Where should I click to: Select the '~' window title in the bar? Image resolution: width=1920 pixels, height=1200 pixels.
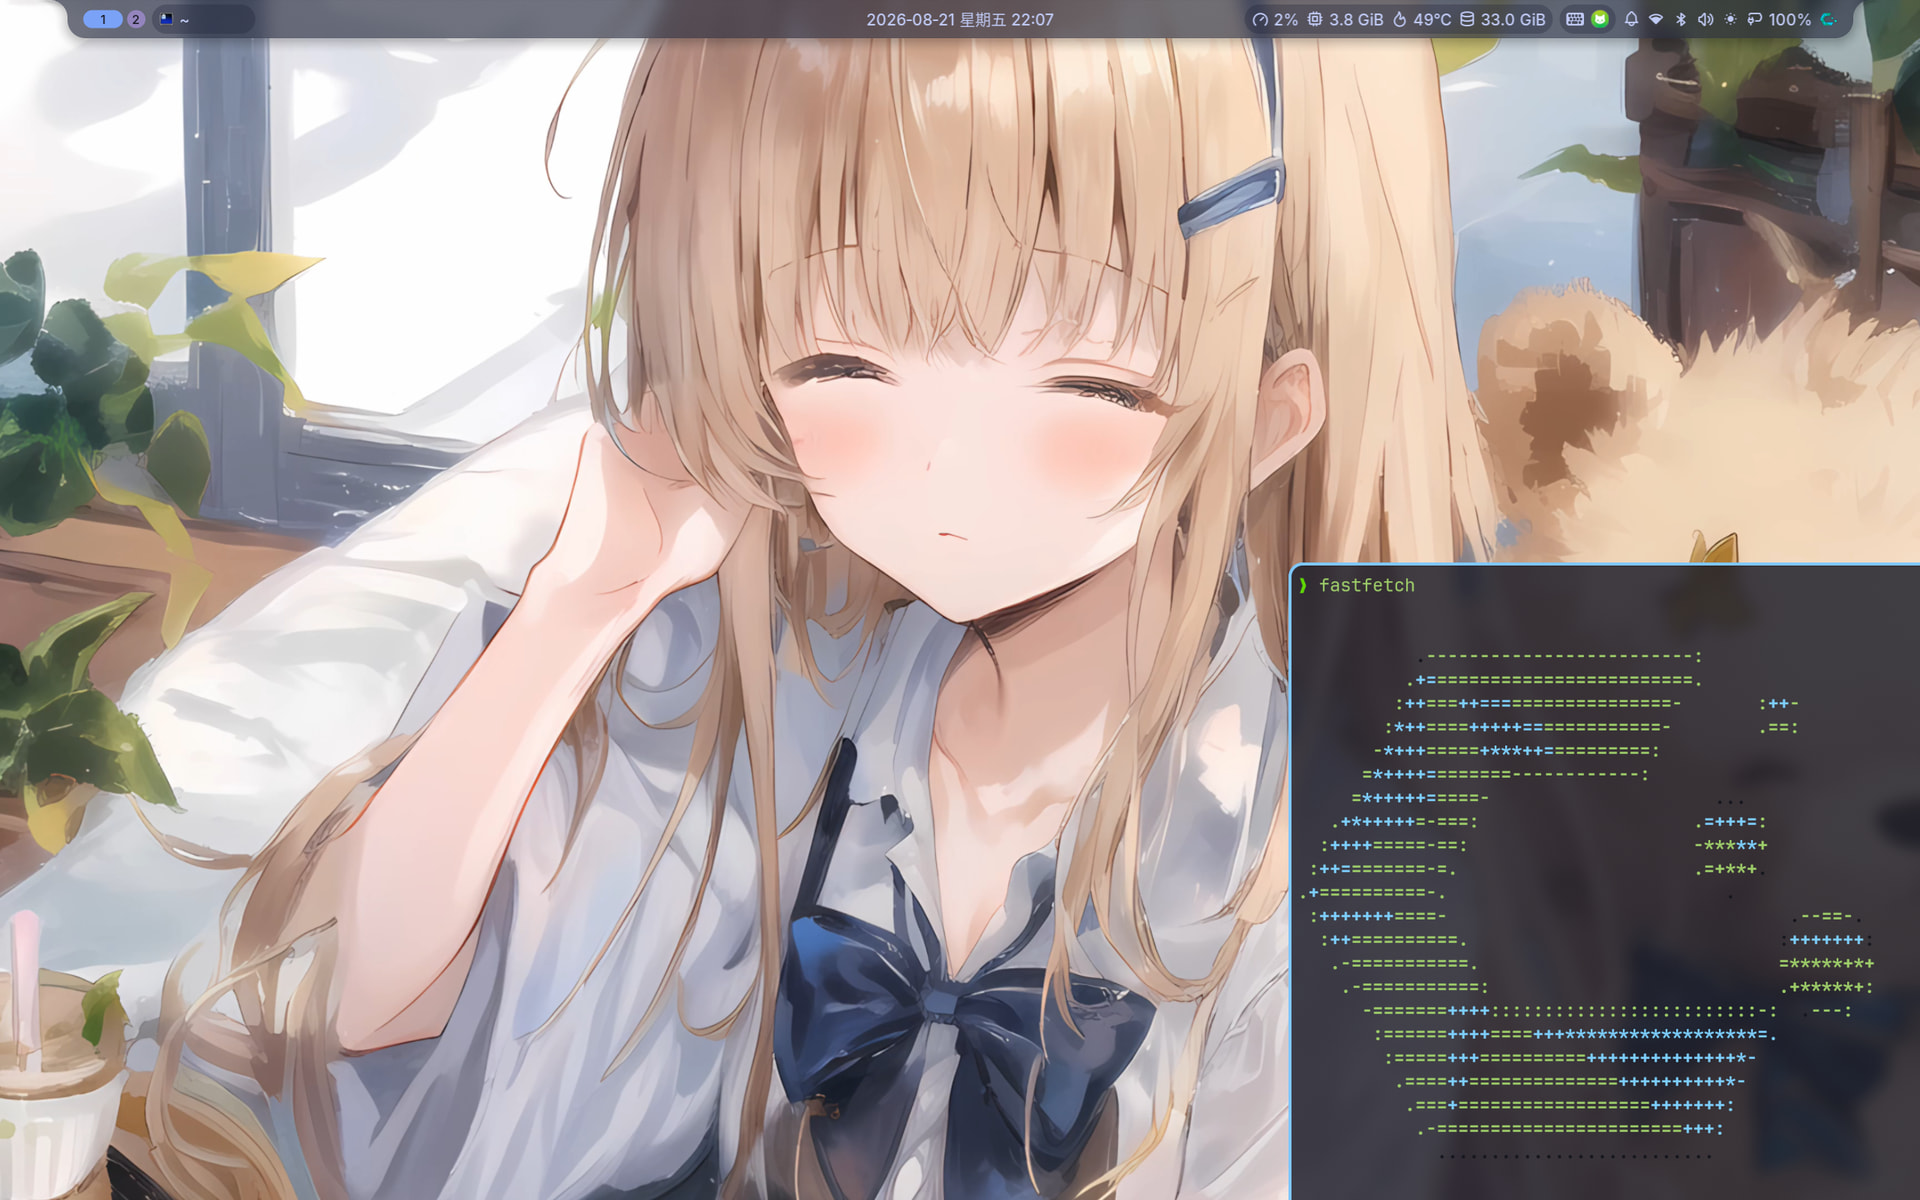184,20
